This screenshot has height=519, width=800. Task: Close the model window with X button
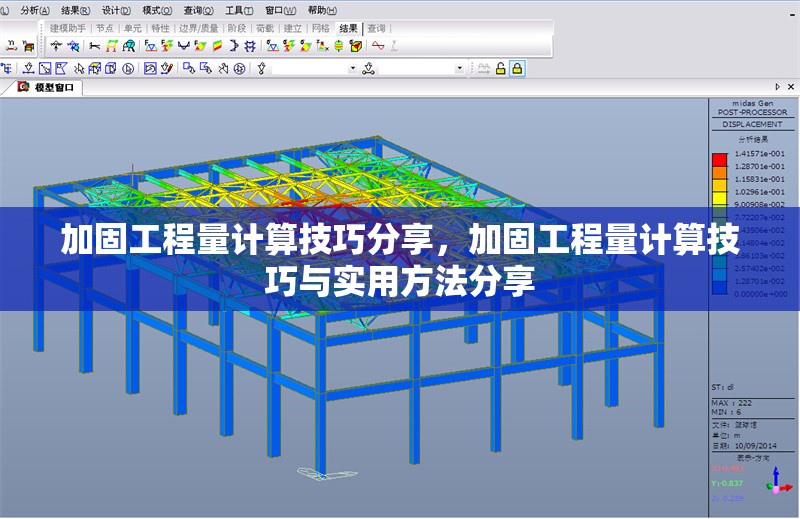click(791, 88)
